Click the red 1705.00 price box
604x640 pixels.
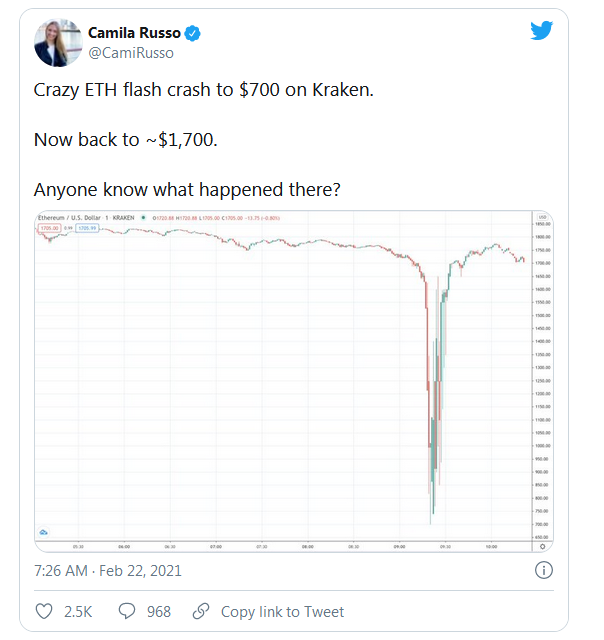(49, 228)
